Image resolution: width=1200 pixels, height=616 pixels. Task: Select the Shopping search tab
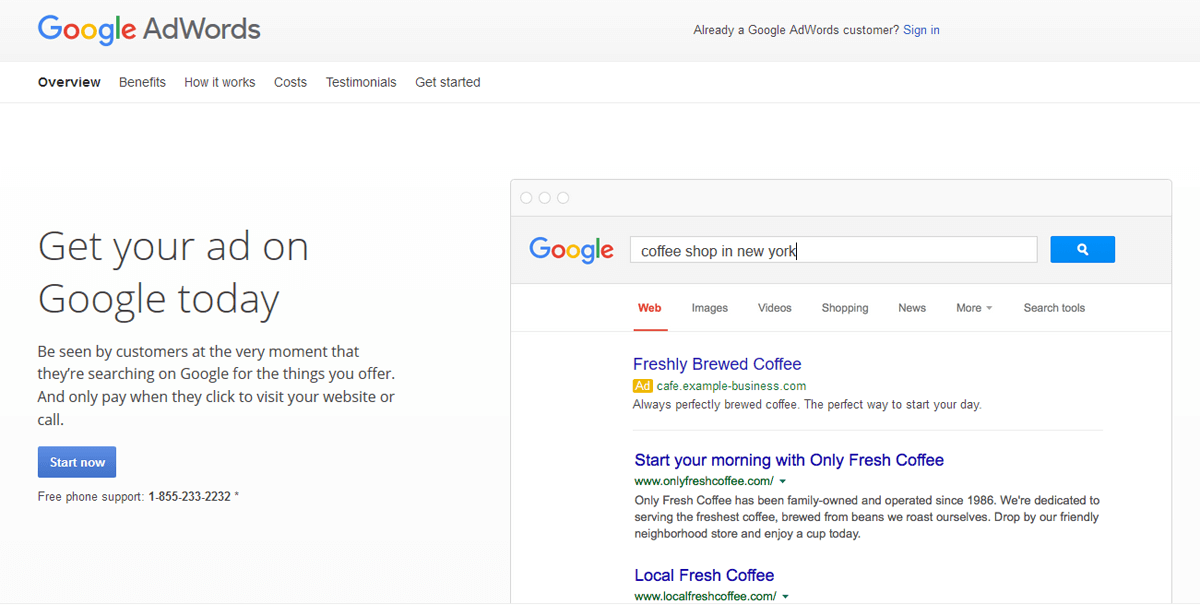tap(845, 308)
